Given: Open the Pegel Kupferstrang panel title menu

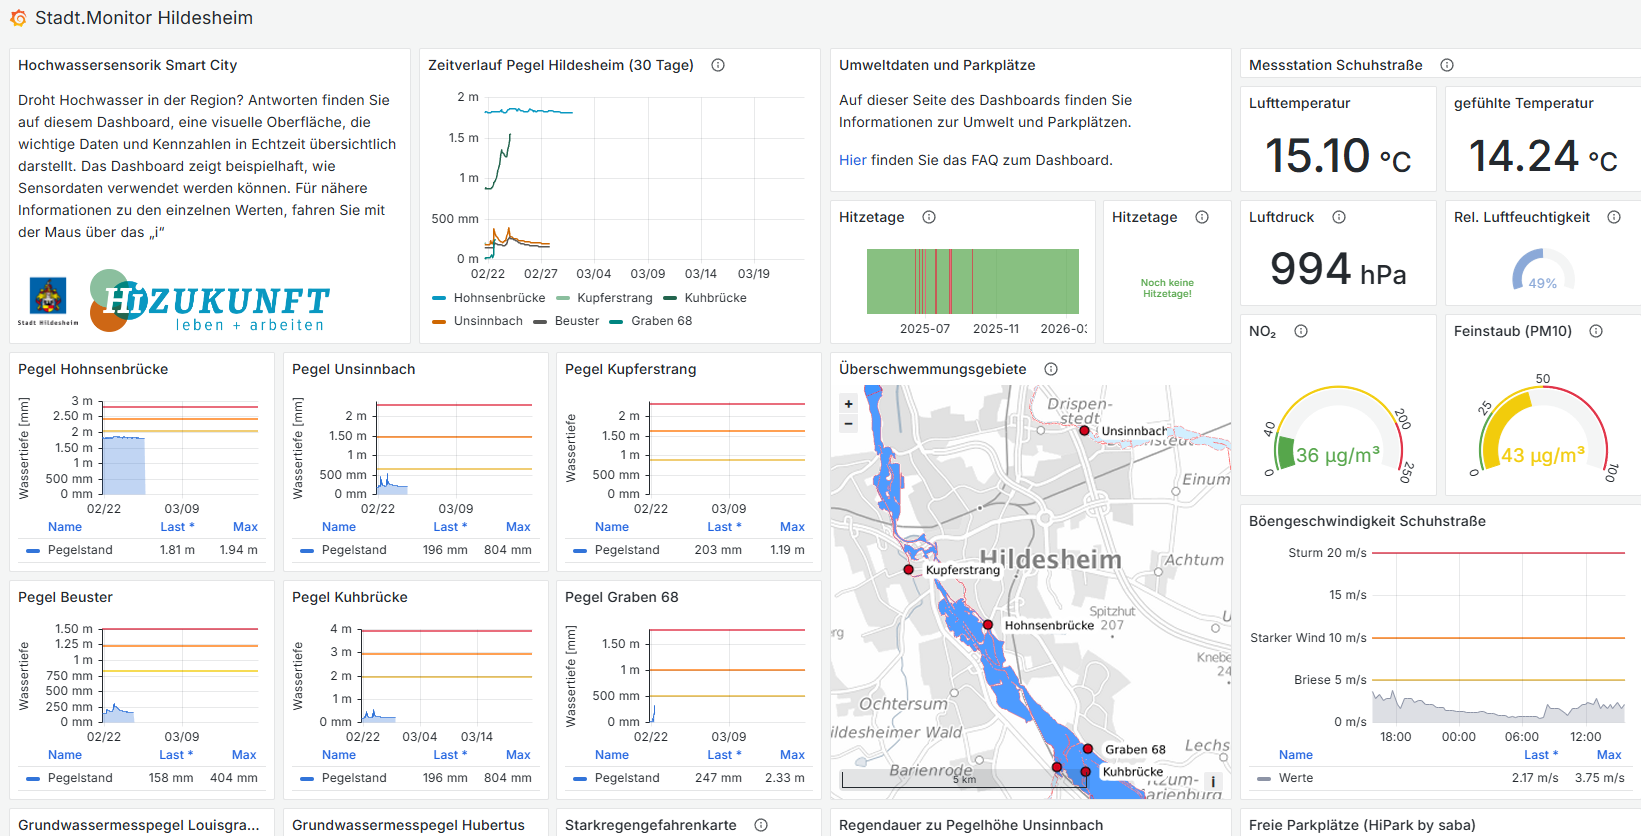Looking at the screenshot, I should (x=630, y=369).
